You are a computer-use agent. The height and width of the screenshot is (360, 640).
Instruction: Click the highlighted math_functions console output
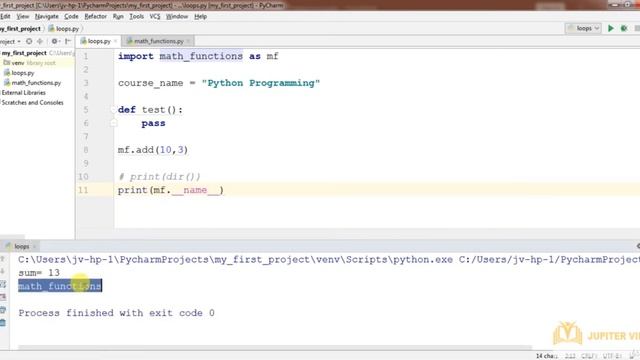(60, 286)
